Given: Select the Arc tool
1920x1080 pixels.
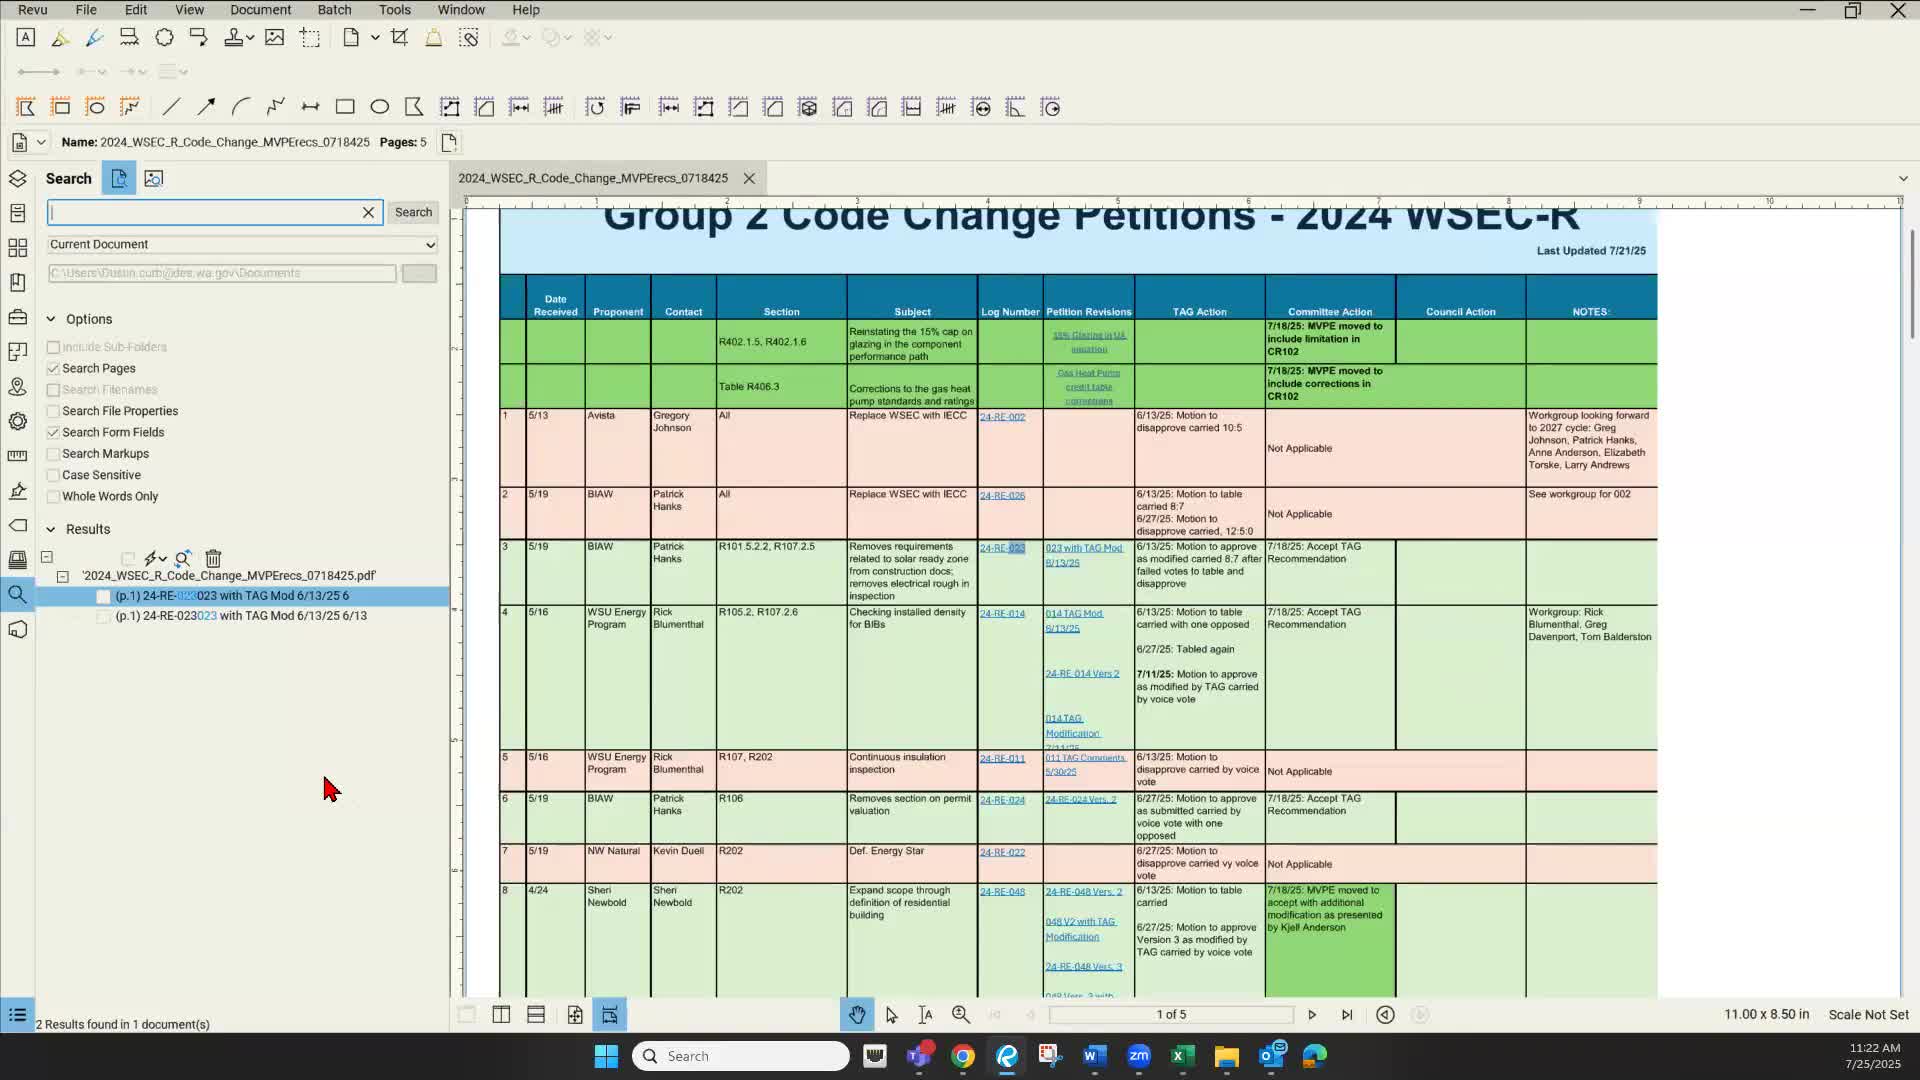Looking at the screenshot, I should (x=240, y=107).
